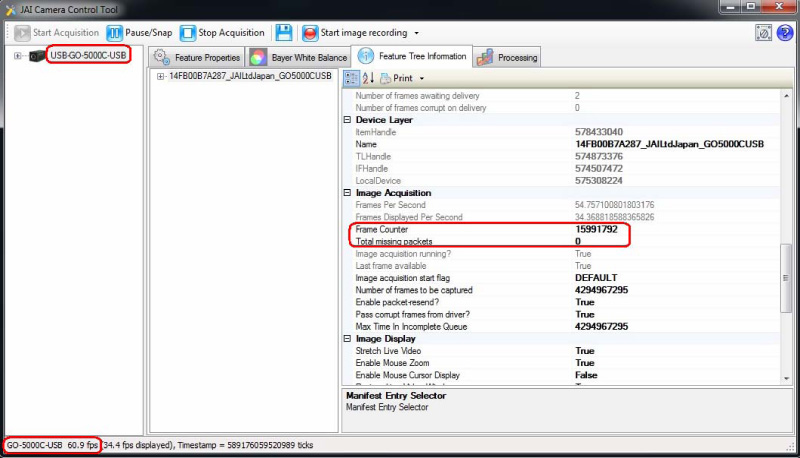800x458 pixels.
Task: Click the property grid scroll down arrow
Action: (786, 379)
